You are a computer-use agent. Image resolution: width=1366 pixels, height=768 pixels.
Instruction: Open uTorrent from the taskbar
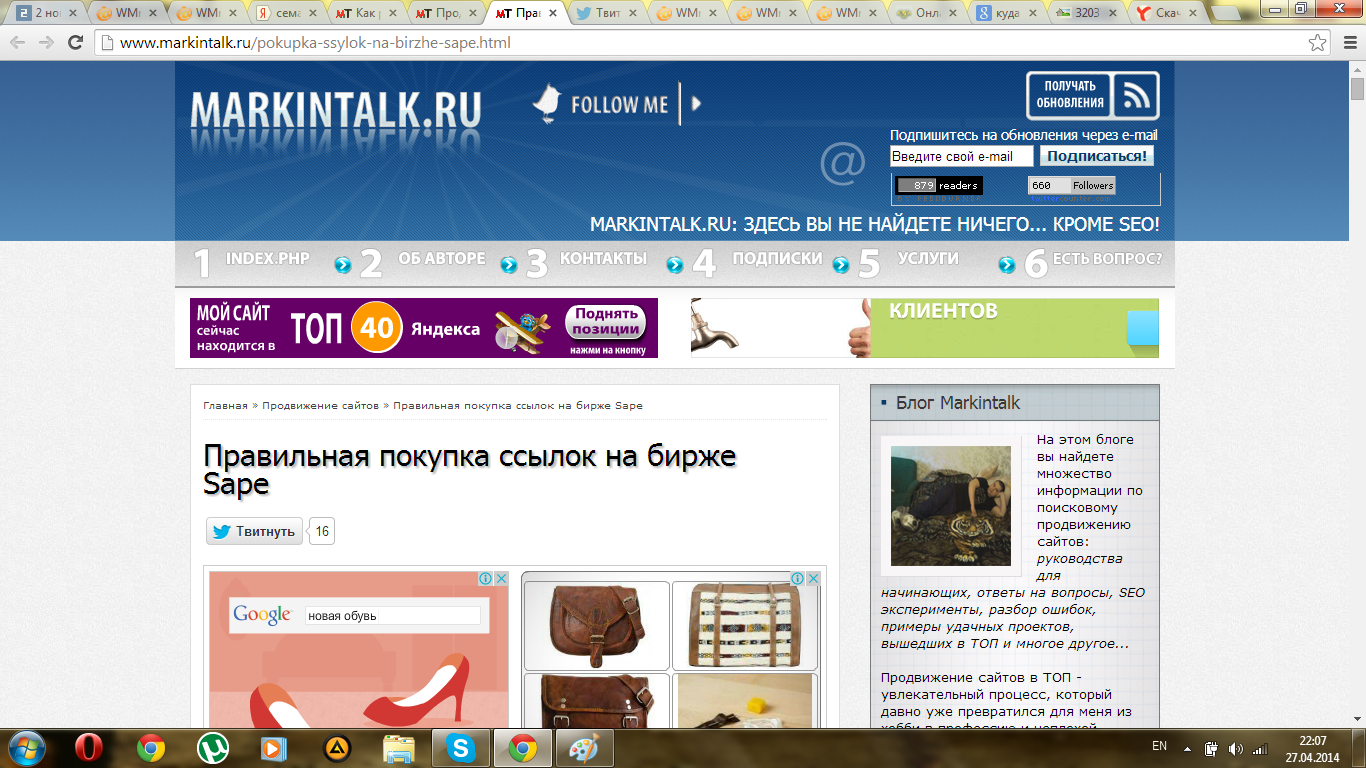211,748
